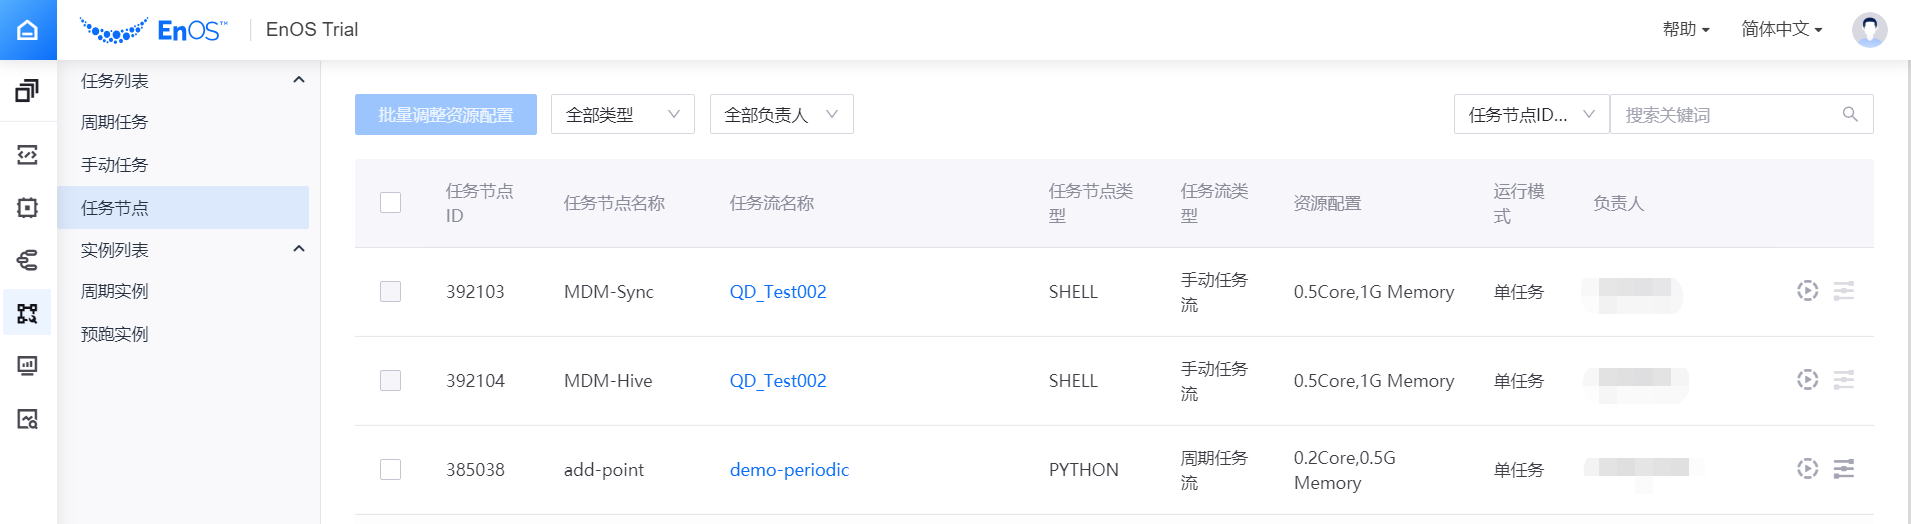Click the home icon in top-left corner
Viewport: 1911px width, 524px height.
[28, 30]
